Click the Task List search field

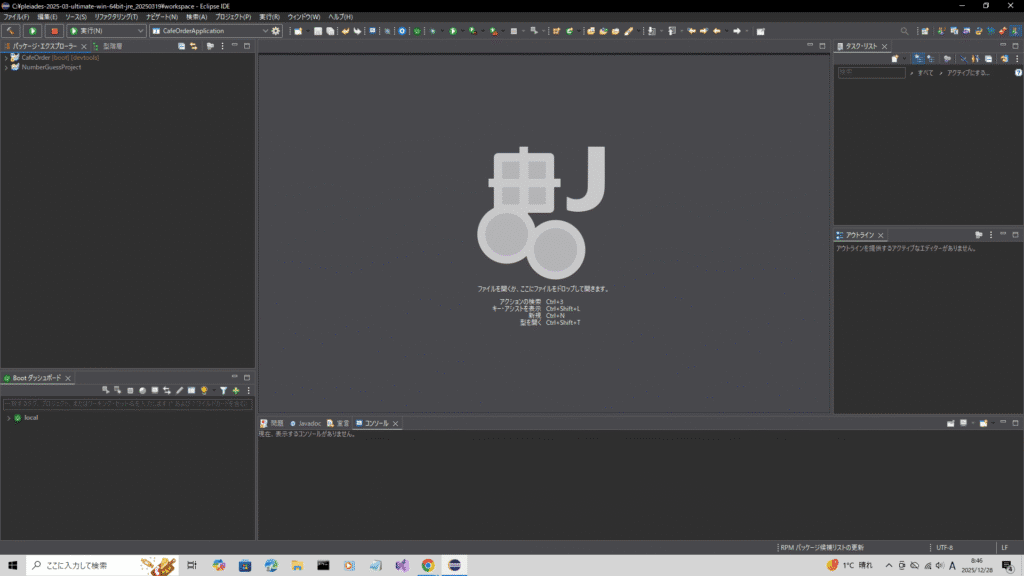[871, 73]
